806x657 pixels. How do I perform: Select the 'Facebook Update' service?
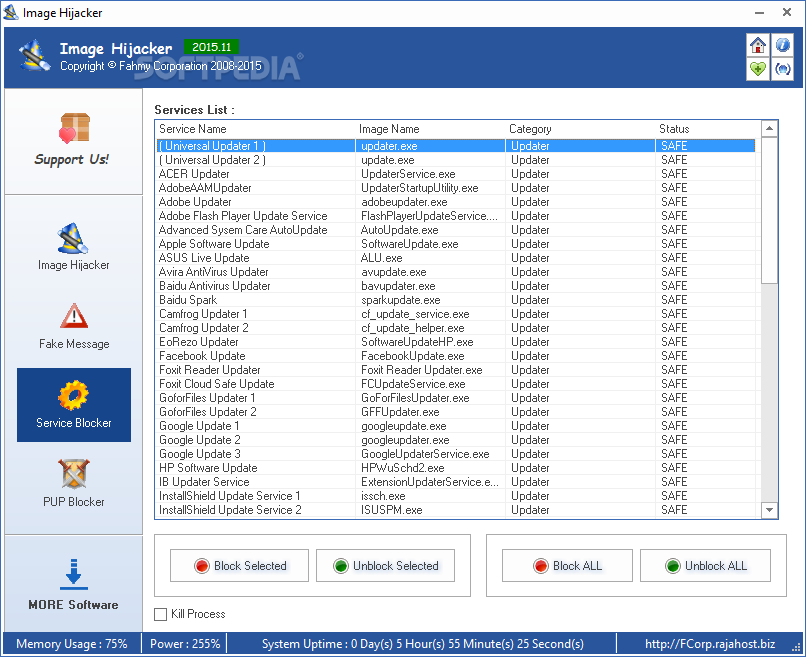[456, 356]
